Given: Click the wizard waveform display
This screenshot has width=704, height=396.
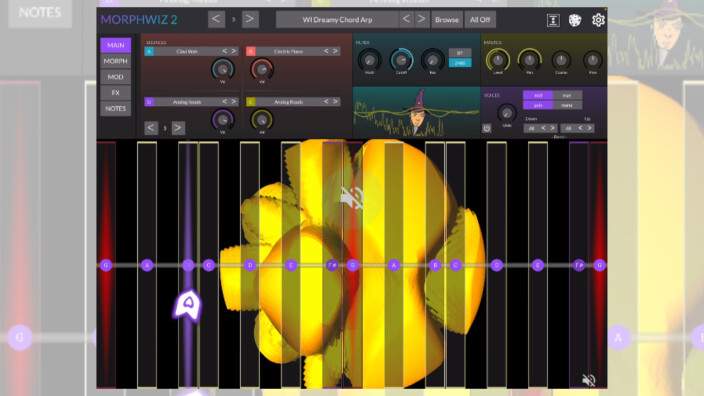Looking at the screenshot, I should [416, 112].
